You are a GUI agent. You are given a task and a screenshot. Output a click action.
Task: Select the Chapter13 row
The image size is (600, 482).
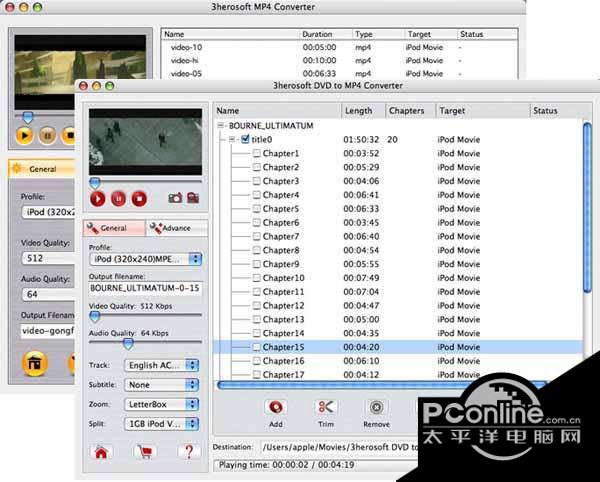tap(398, 319)
